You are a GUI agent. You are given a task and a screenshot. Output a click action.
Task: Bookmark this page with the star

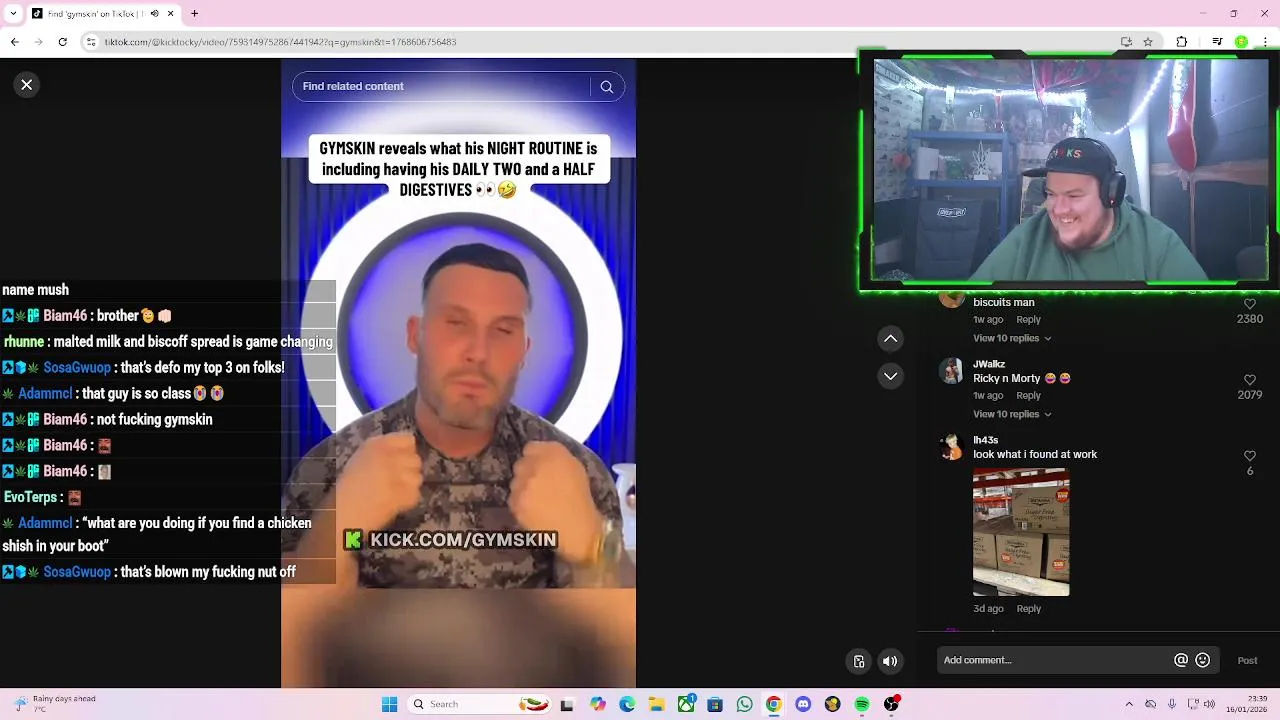pyautogui.click(x=1148, y=42)
